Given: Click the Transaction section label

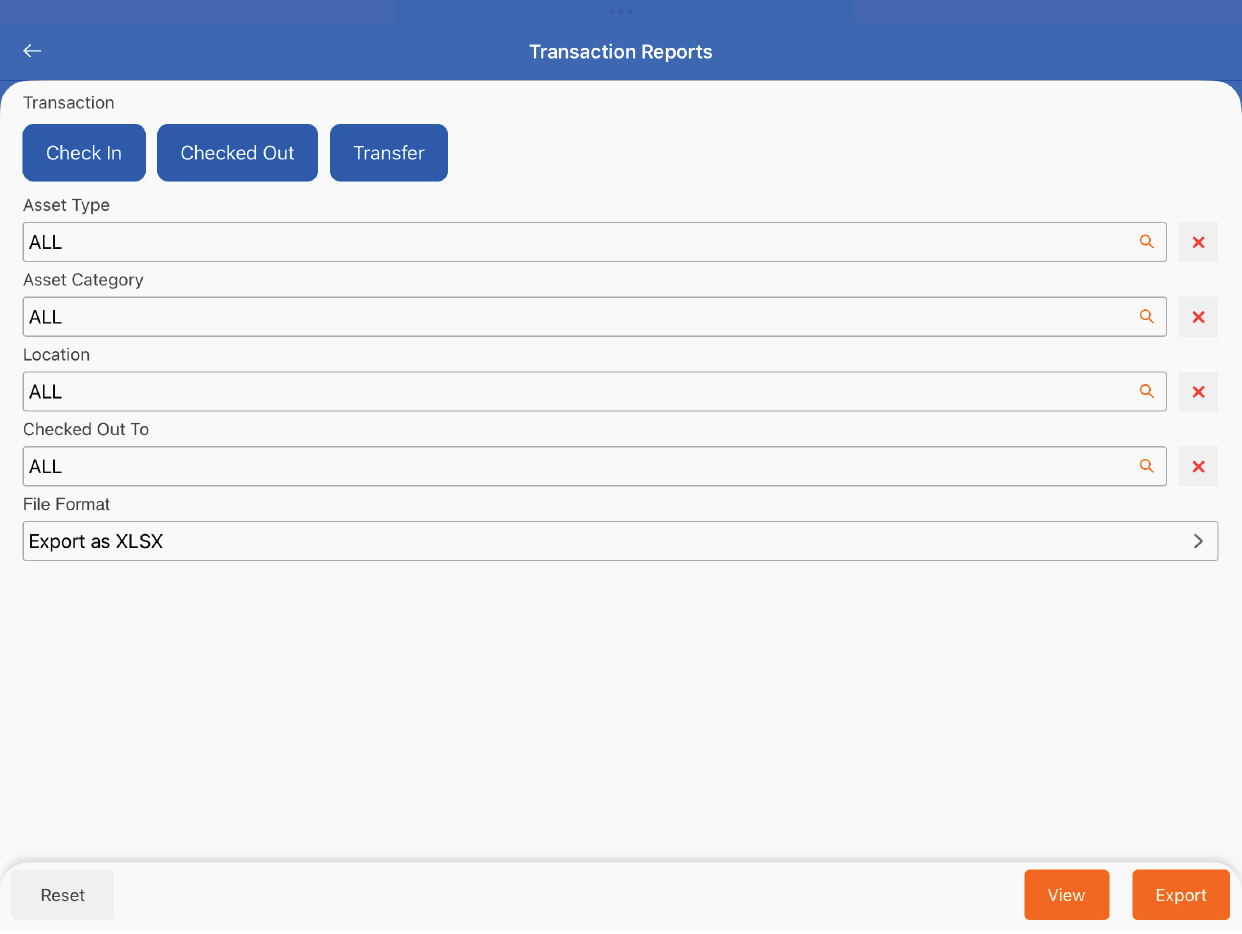Looking at the screenshot, I should [69, 103].
